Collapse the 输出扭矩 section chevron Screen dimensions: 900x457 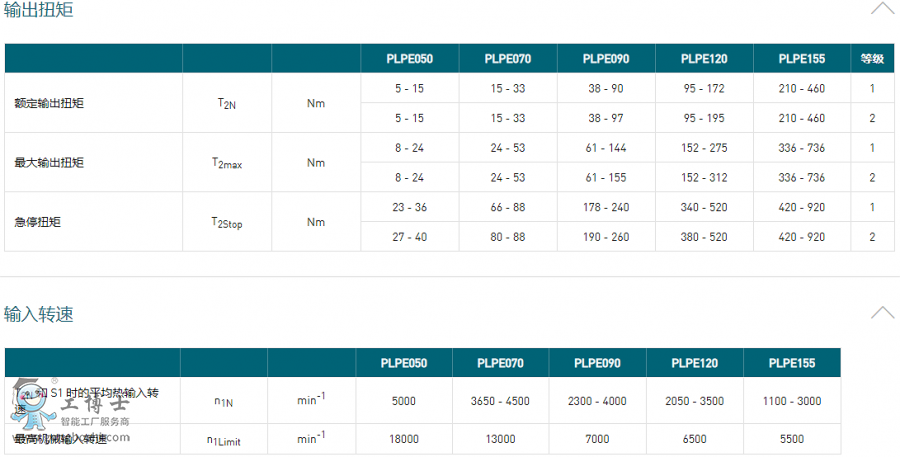click(x=882, y=9)
